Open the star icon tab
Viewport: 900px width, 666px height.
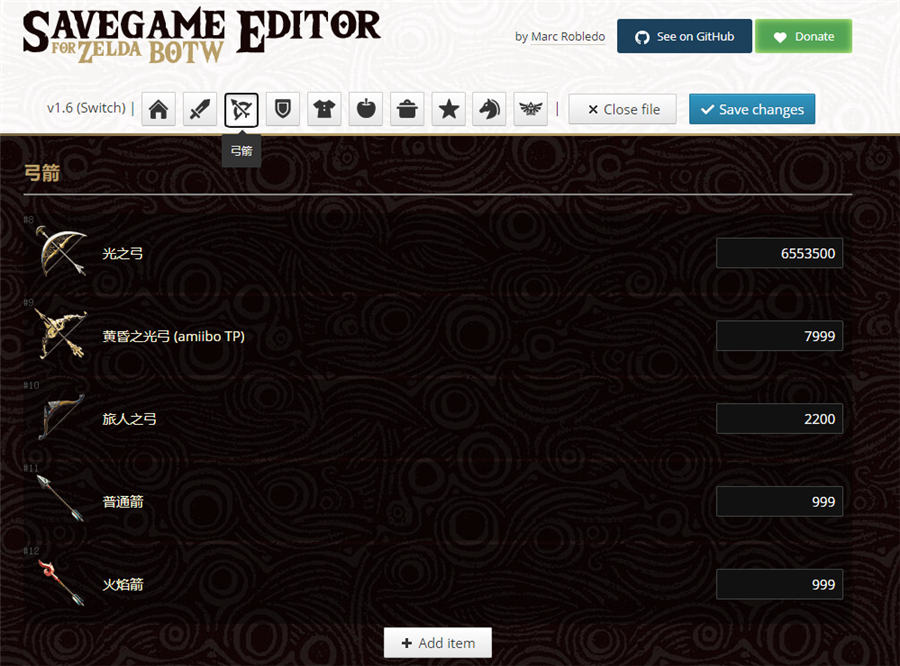tap(449, 109)
